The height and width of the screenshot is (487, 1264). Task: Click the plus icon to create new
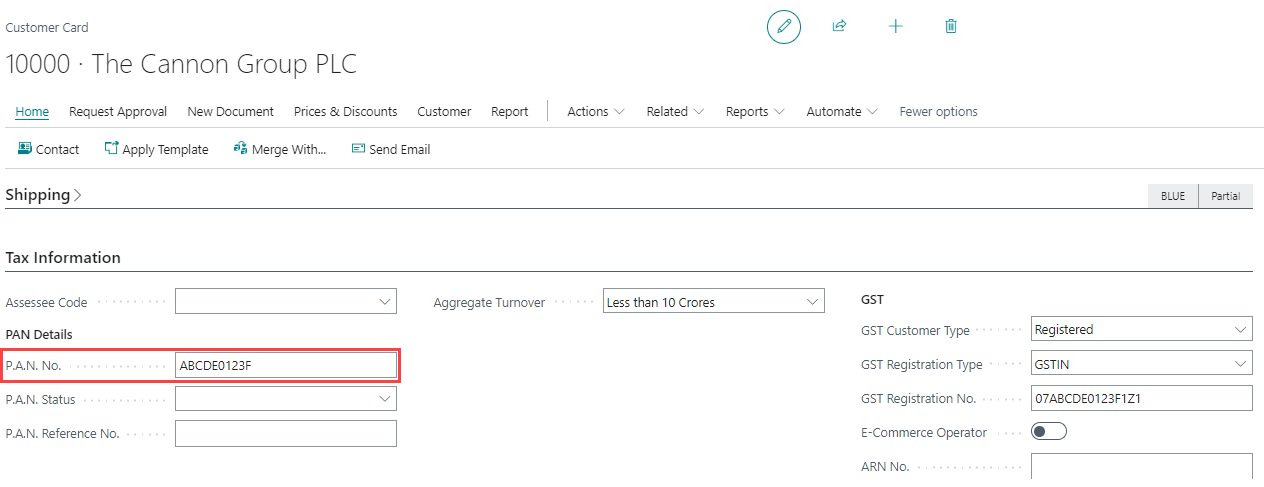tap(895, 27)
